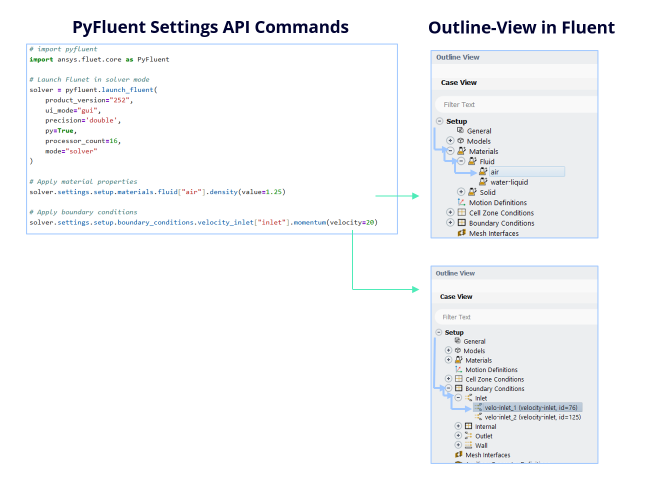Expand the Internal node
The width and height of the screenshot is (647, 481).
coord(458,426)
